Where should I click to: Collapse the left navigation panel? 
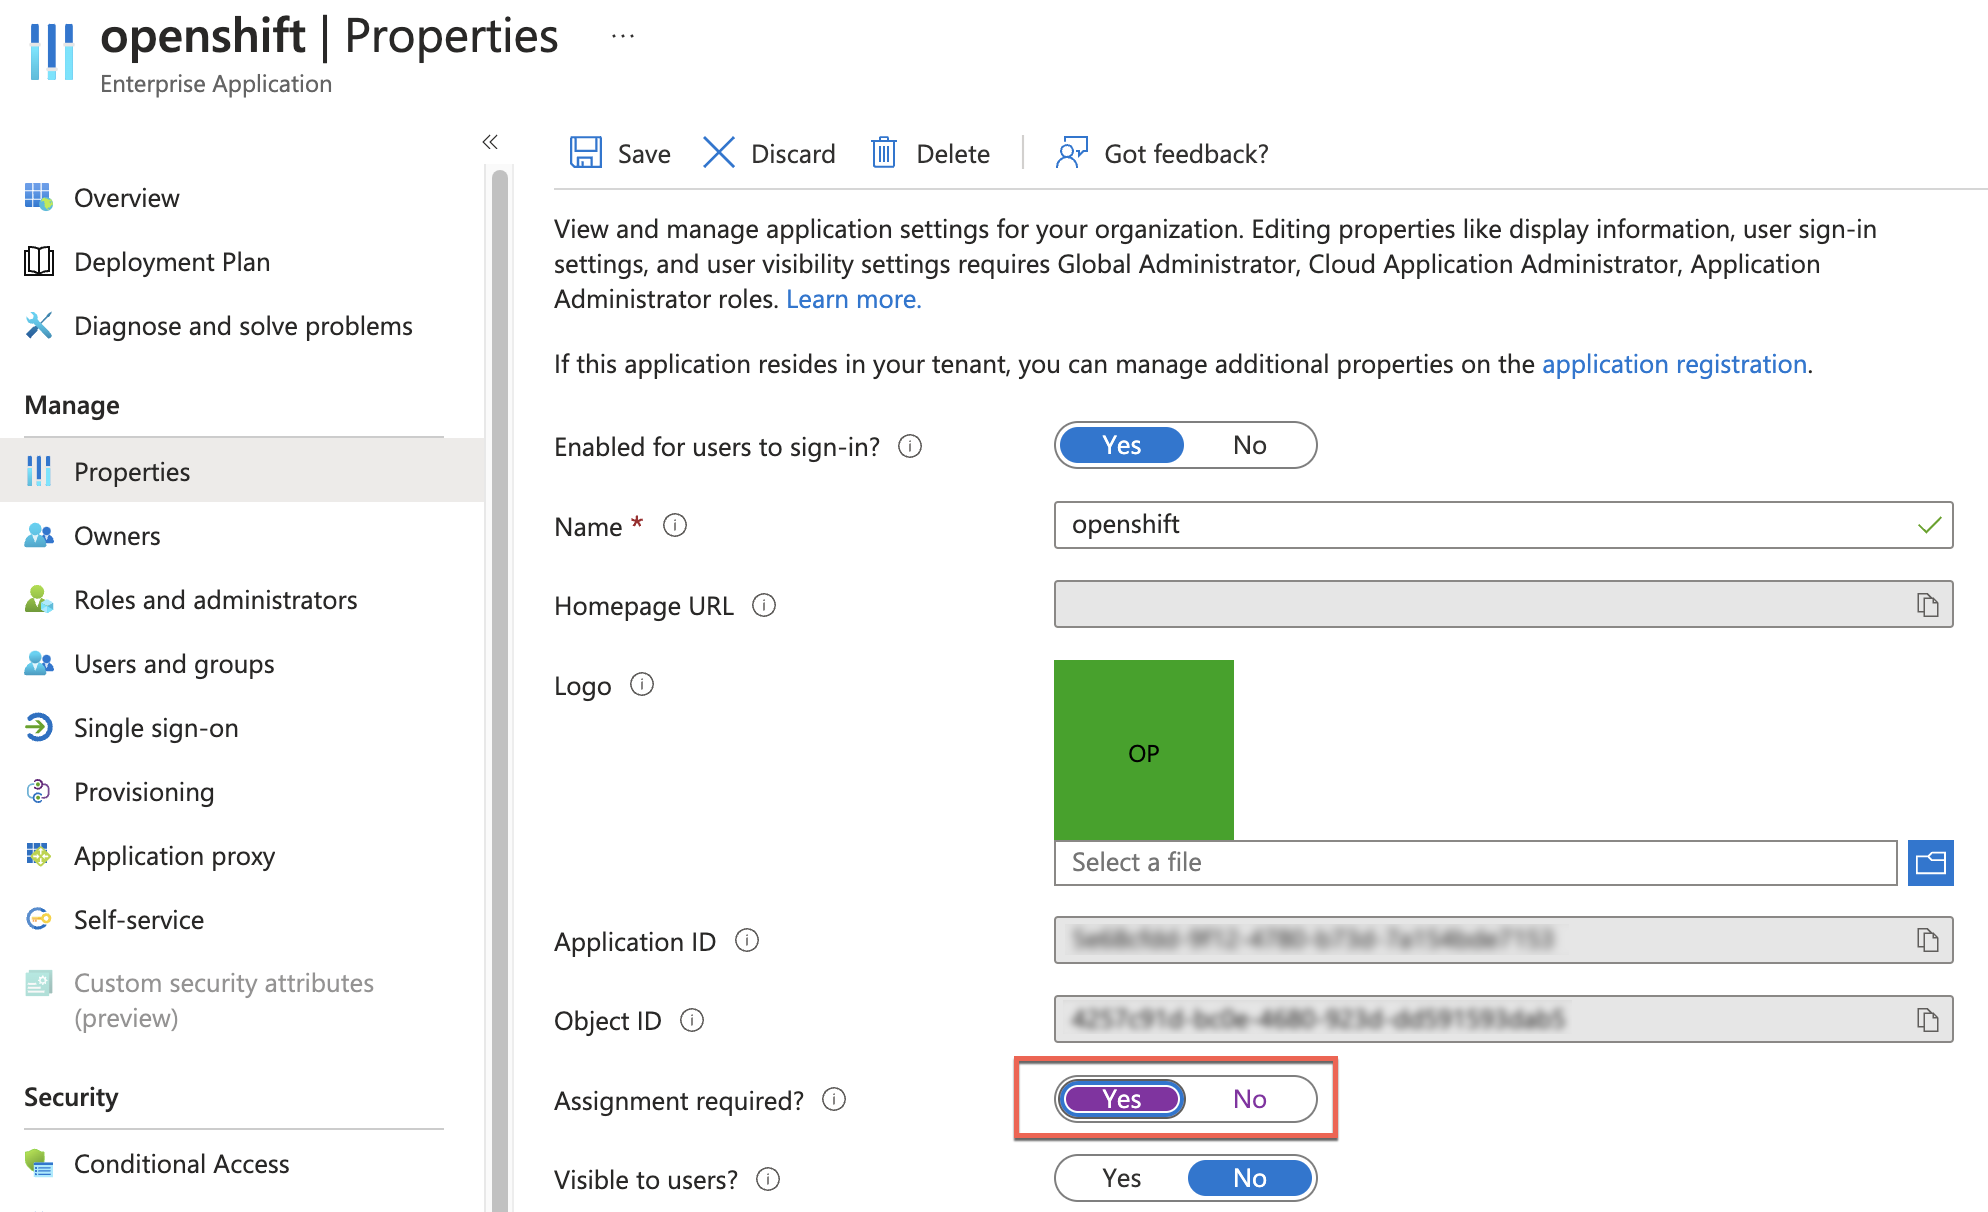point(490,141)
